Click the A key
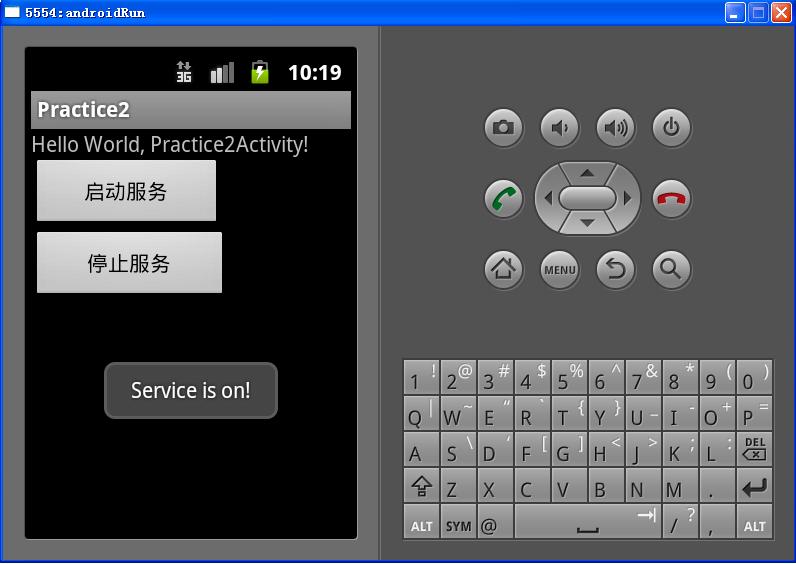Viewport: 796px width, 564px height. pyautogui.click(x=421, y=449)
